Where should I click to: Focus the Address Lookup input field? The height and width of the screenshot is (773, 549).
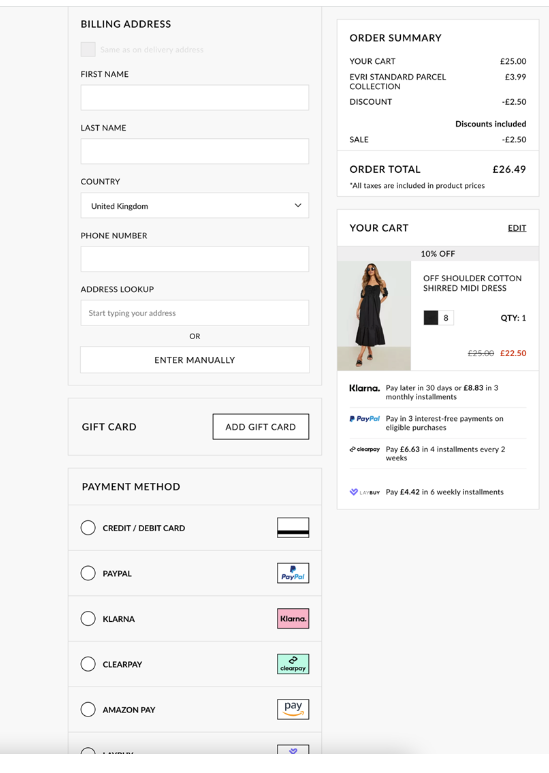pos(195,313)
